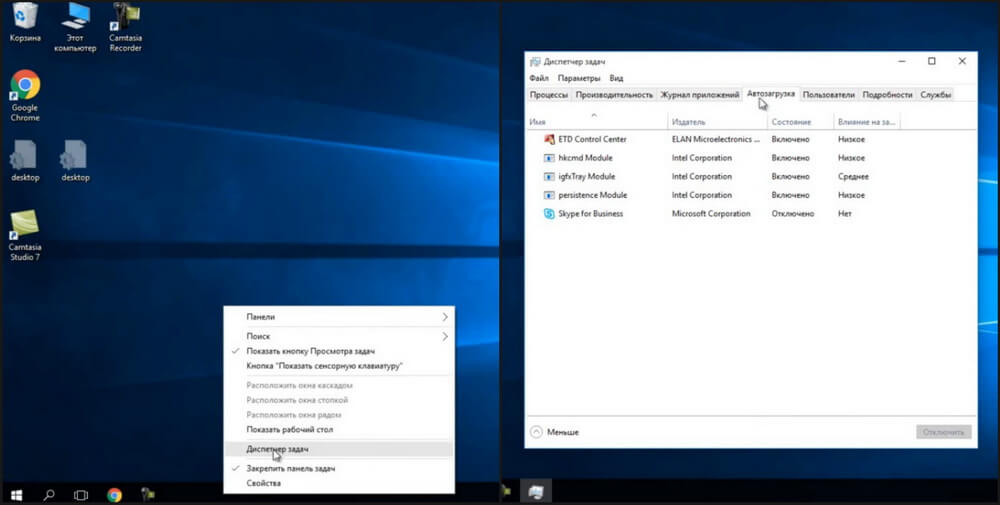The height and width of the screenshot is (505, 1000).
Task: Select the Автозагрузка tab
Action: pyautogui.click(x=770, y=94)
